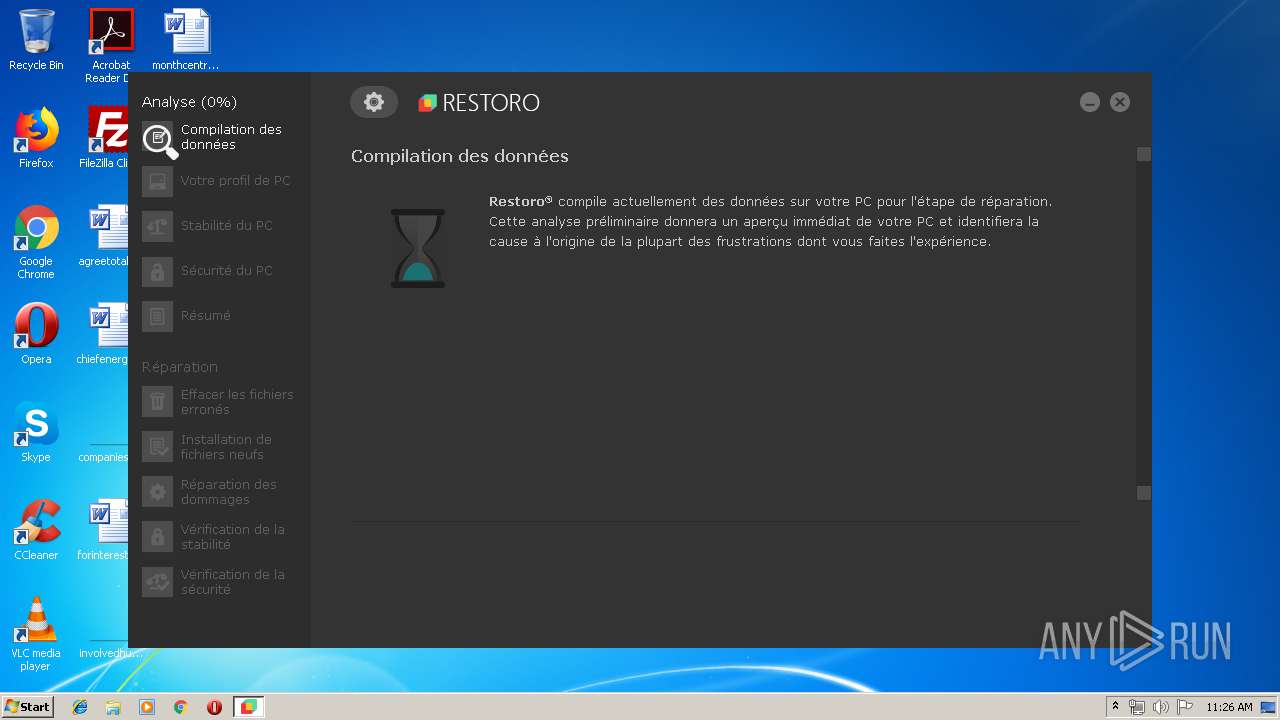Open VLC media player desktop shortcut
1280x720 pixels.
(x=36, y=634)
